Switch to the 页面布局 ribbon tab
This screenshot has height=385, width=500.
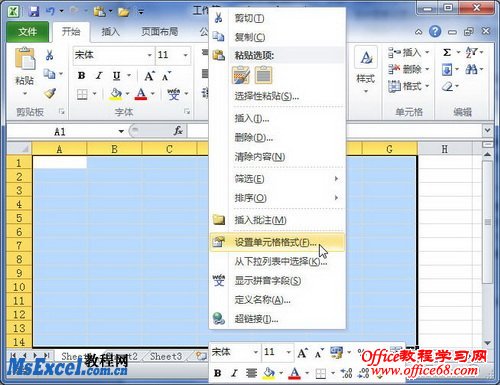tap(159, 32)
